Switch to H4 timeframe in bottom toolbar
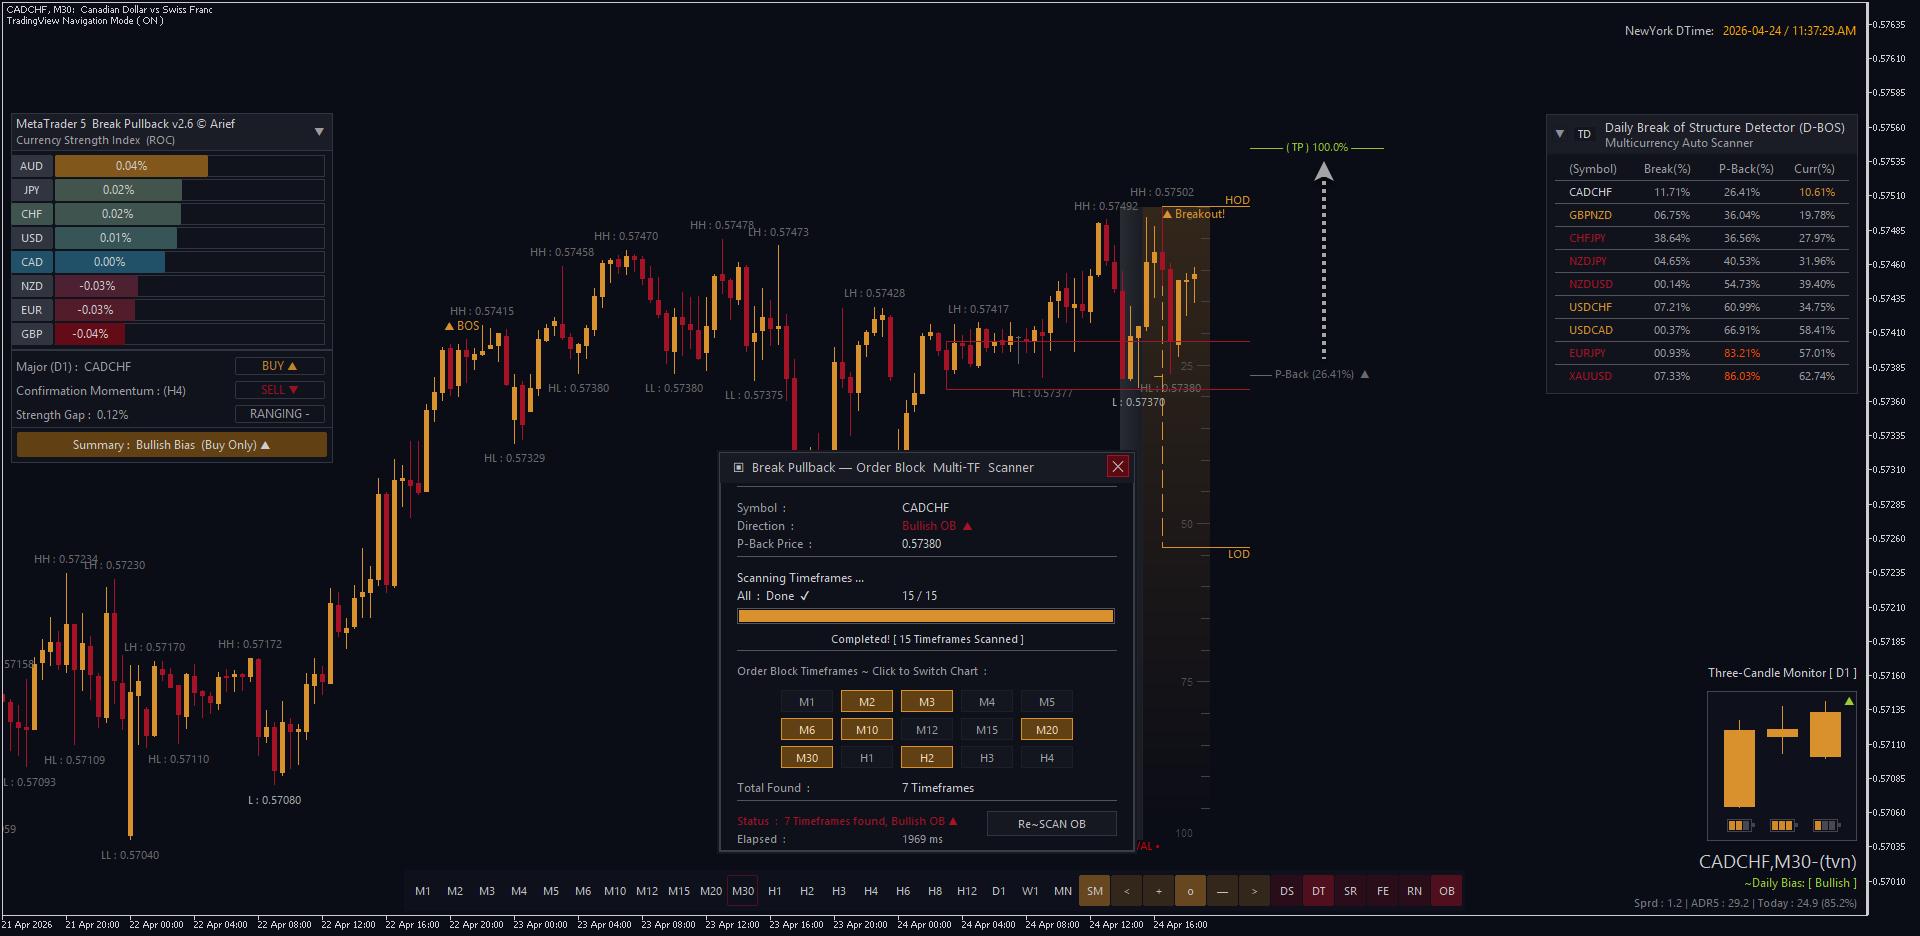The height and width of the screenshot is (936, 1920). pyautogui.click(x=871, y=891)
